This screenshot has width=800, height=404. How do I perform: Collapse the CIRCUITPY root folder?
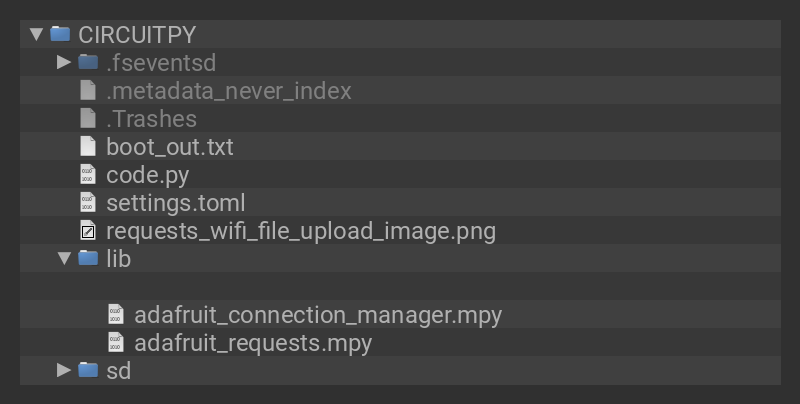37,34
